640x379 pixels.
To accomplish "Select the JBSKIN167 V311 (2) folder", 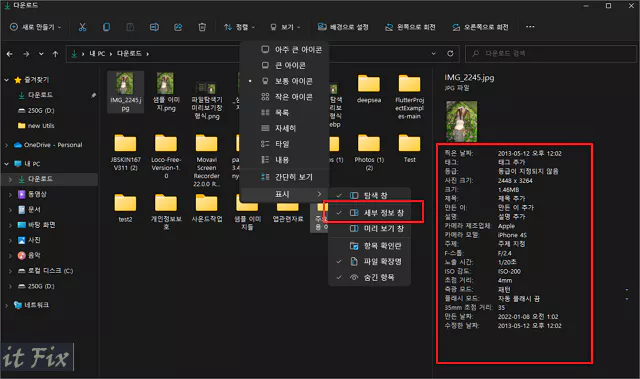I will click(x=125, y=153).
